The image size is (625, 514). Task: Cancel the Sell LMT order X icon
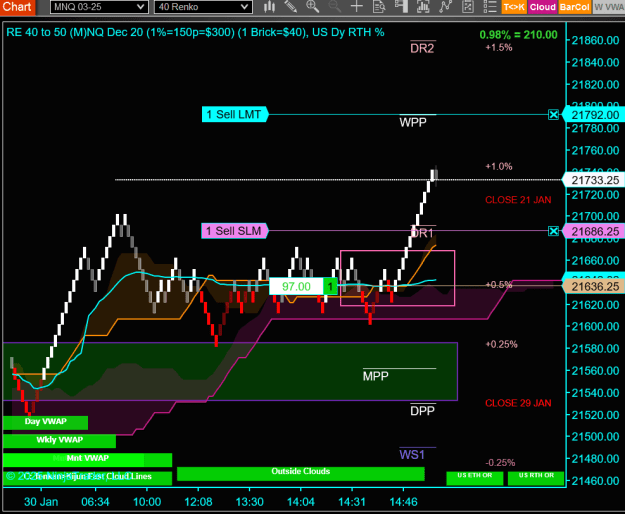553,115
